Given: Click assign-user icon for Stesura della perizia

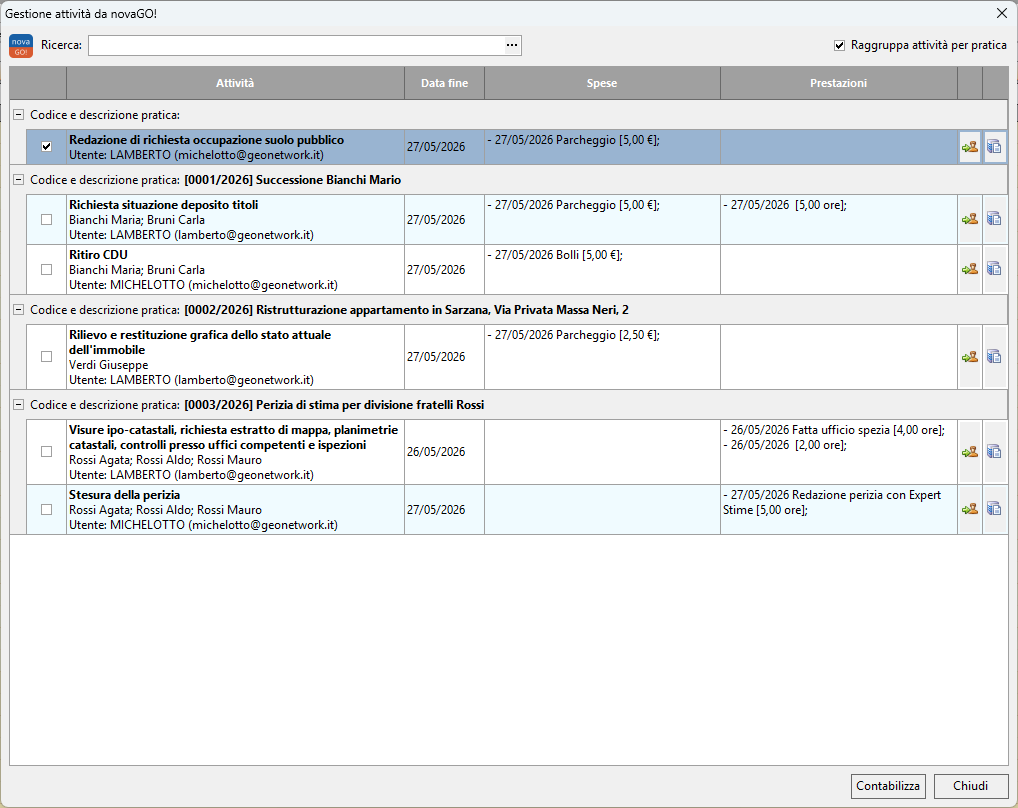Looking at the screenshot, I should point(970,509).
